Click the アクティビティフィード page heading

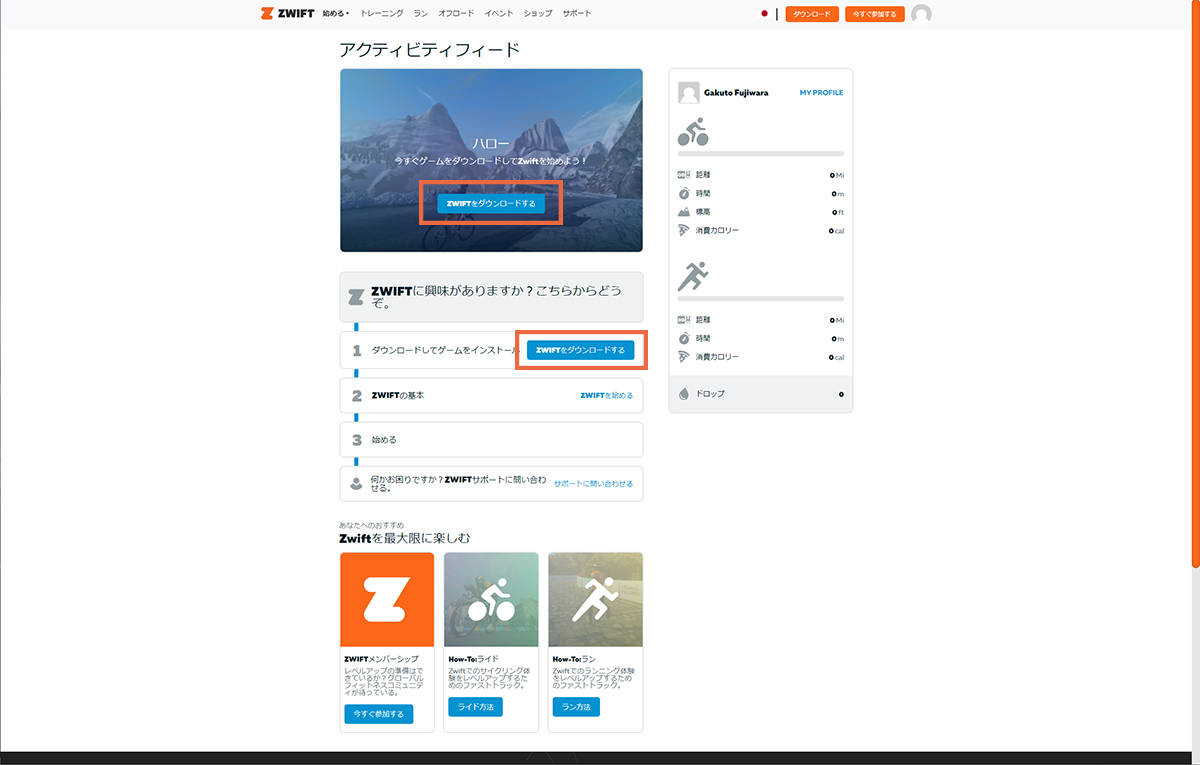pos(430,49)
